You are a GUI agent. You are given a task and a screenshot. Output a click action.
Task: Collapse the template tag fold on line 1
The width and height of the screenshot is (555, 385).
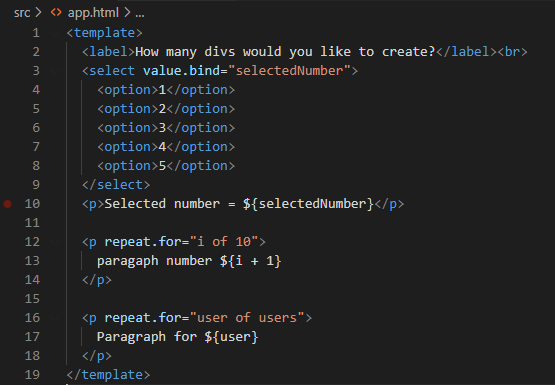(x=54, y=33)
